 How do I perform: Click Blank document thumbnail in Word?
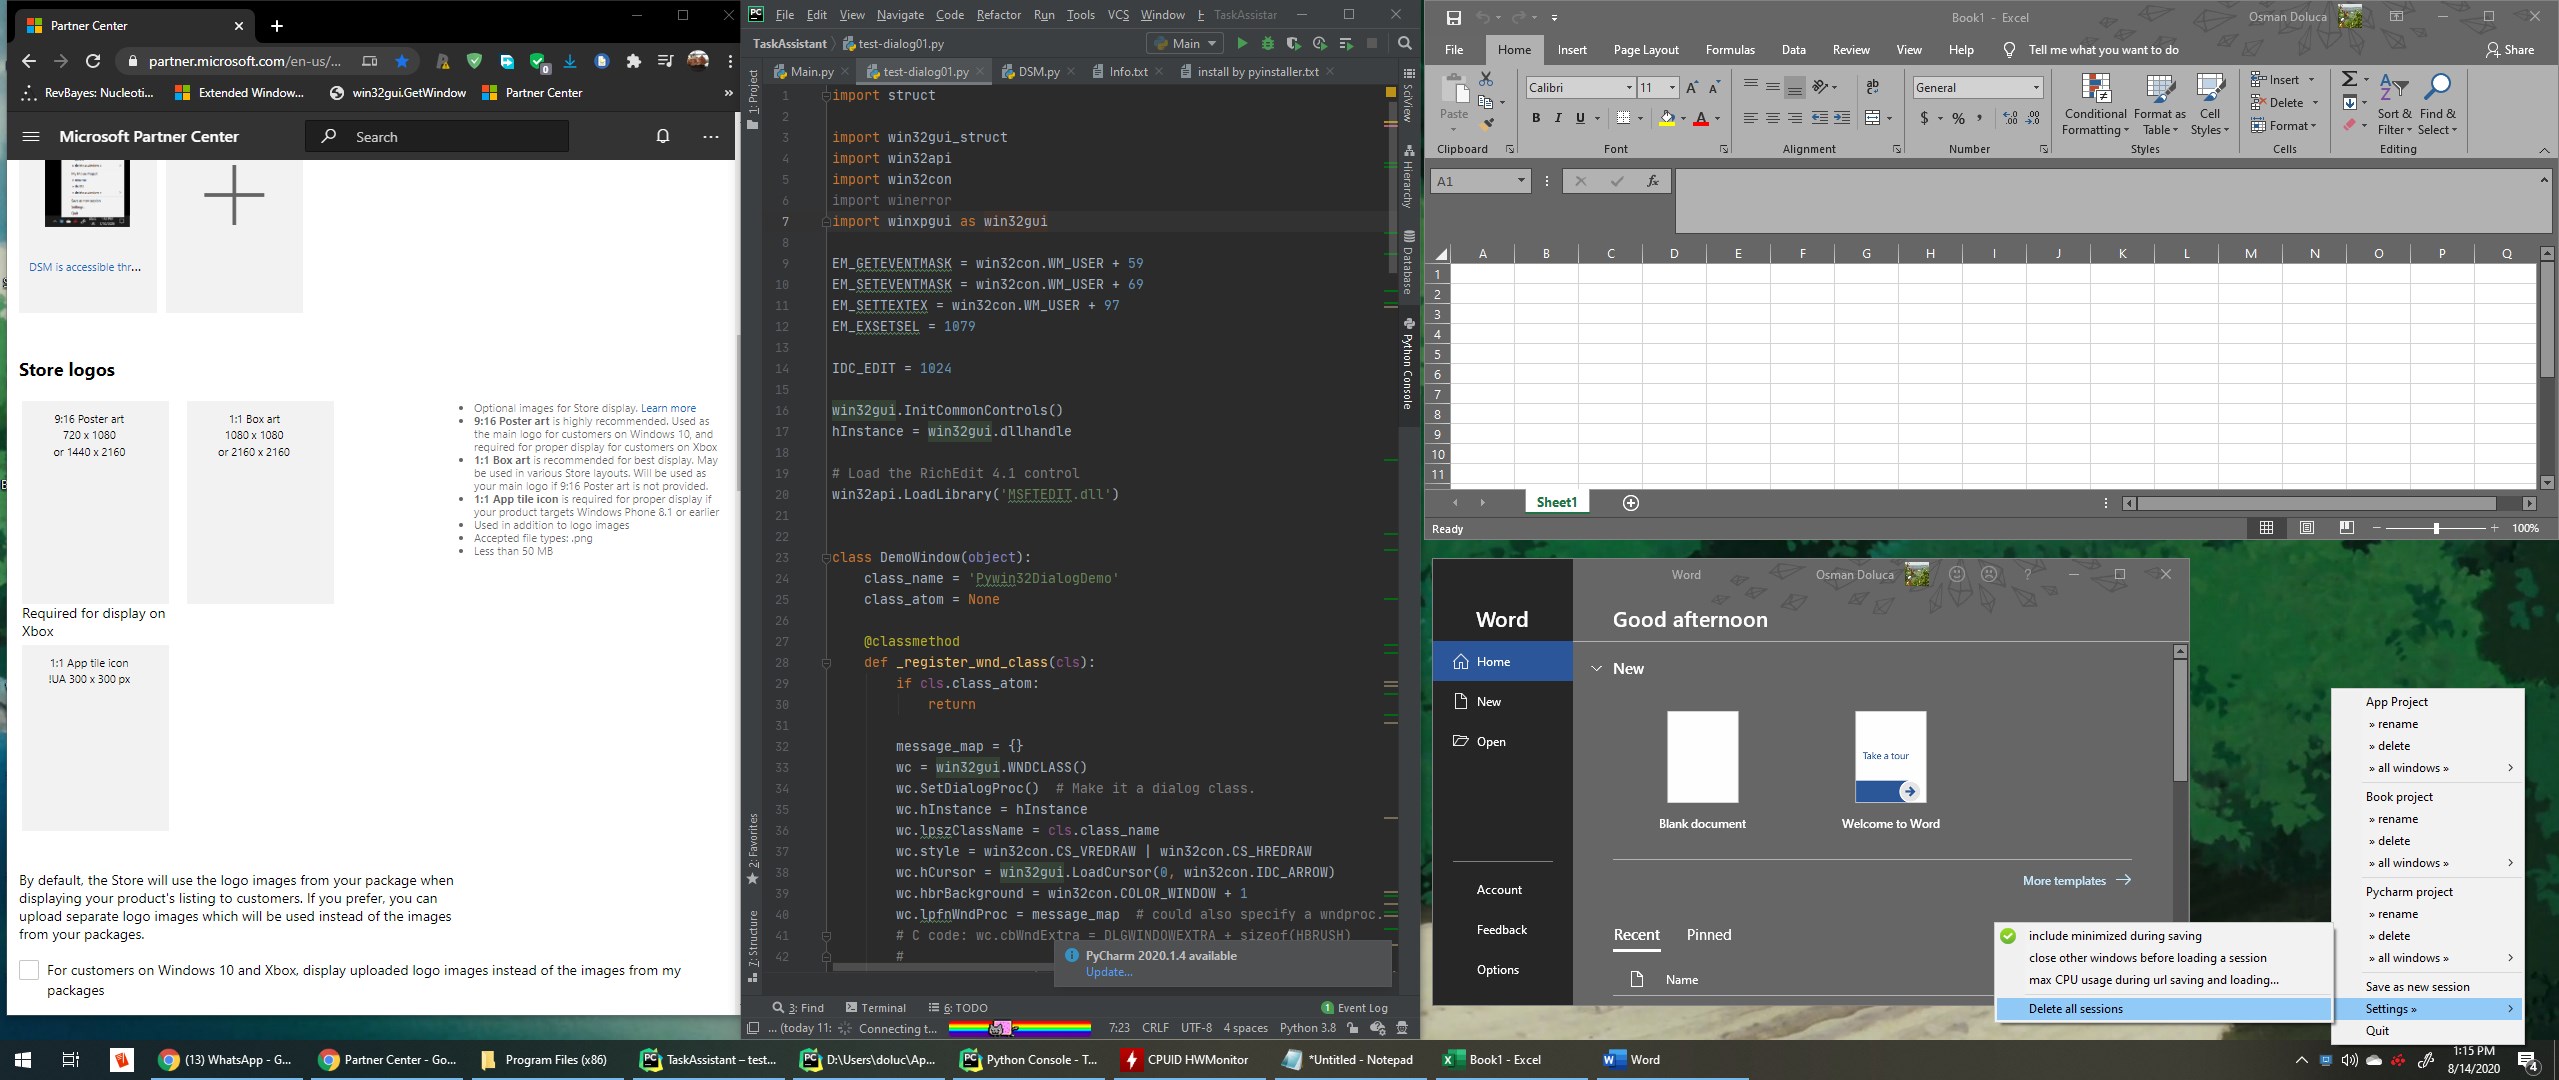1701,757
